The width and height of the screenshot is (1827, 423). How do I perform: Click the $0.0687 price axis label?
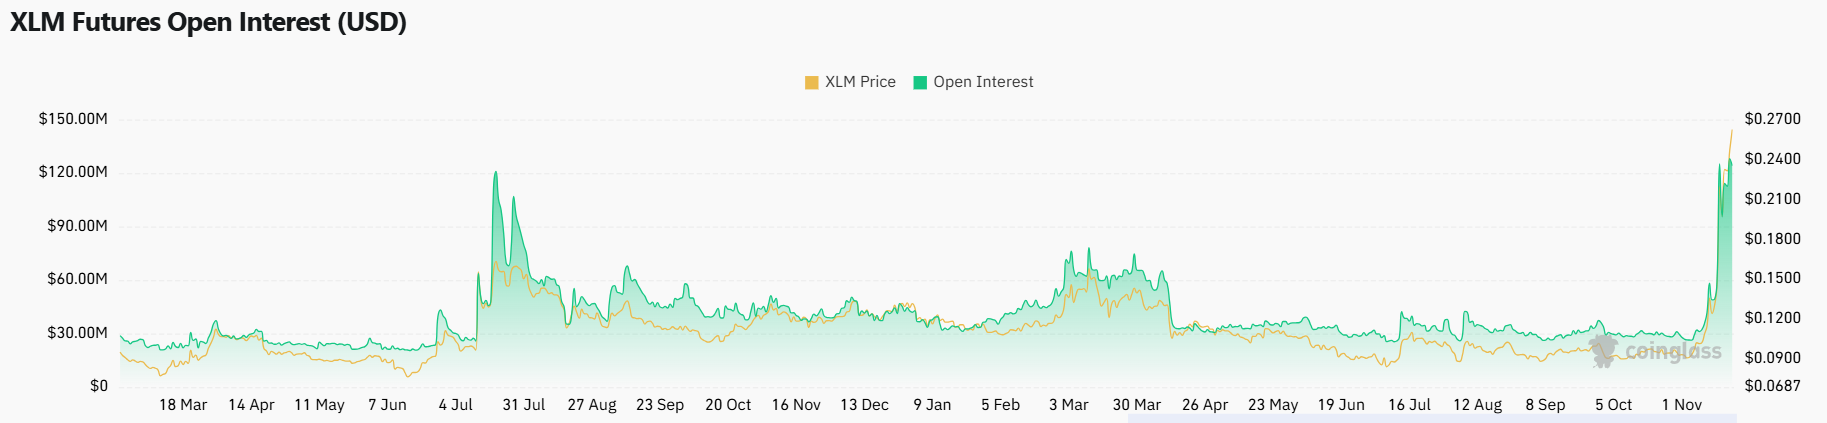tap(1772, 386)
